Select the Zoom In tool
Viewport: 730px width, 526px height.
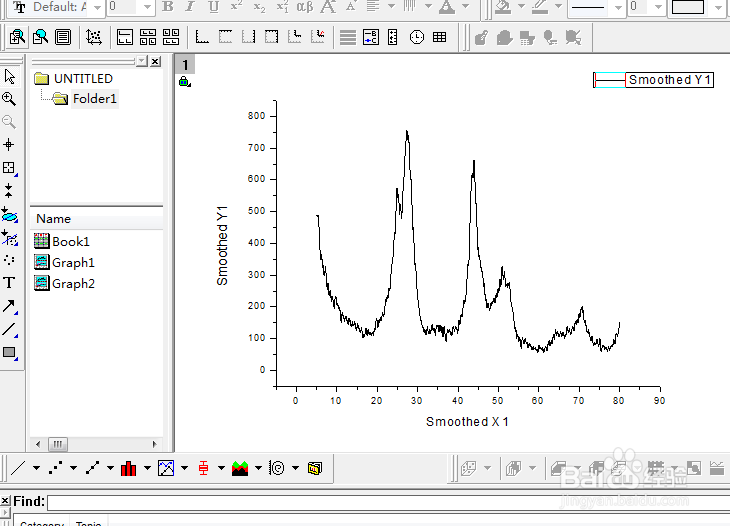click(x=9, y=99)
